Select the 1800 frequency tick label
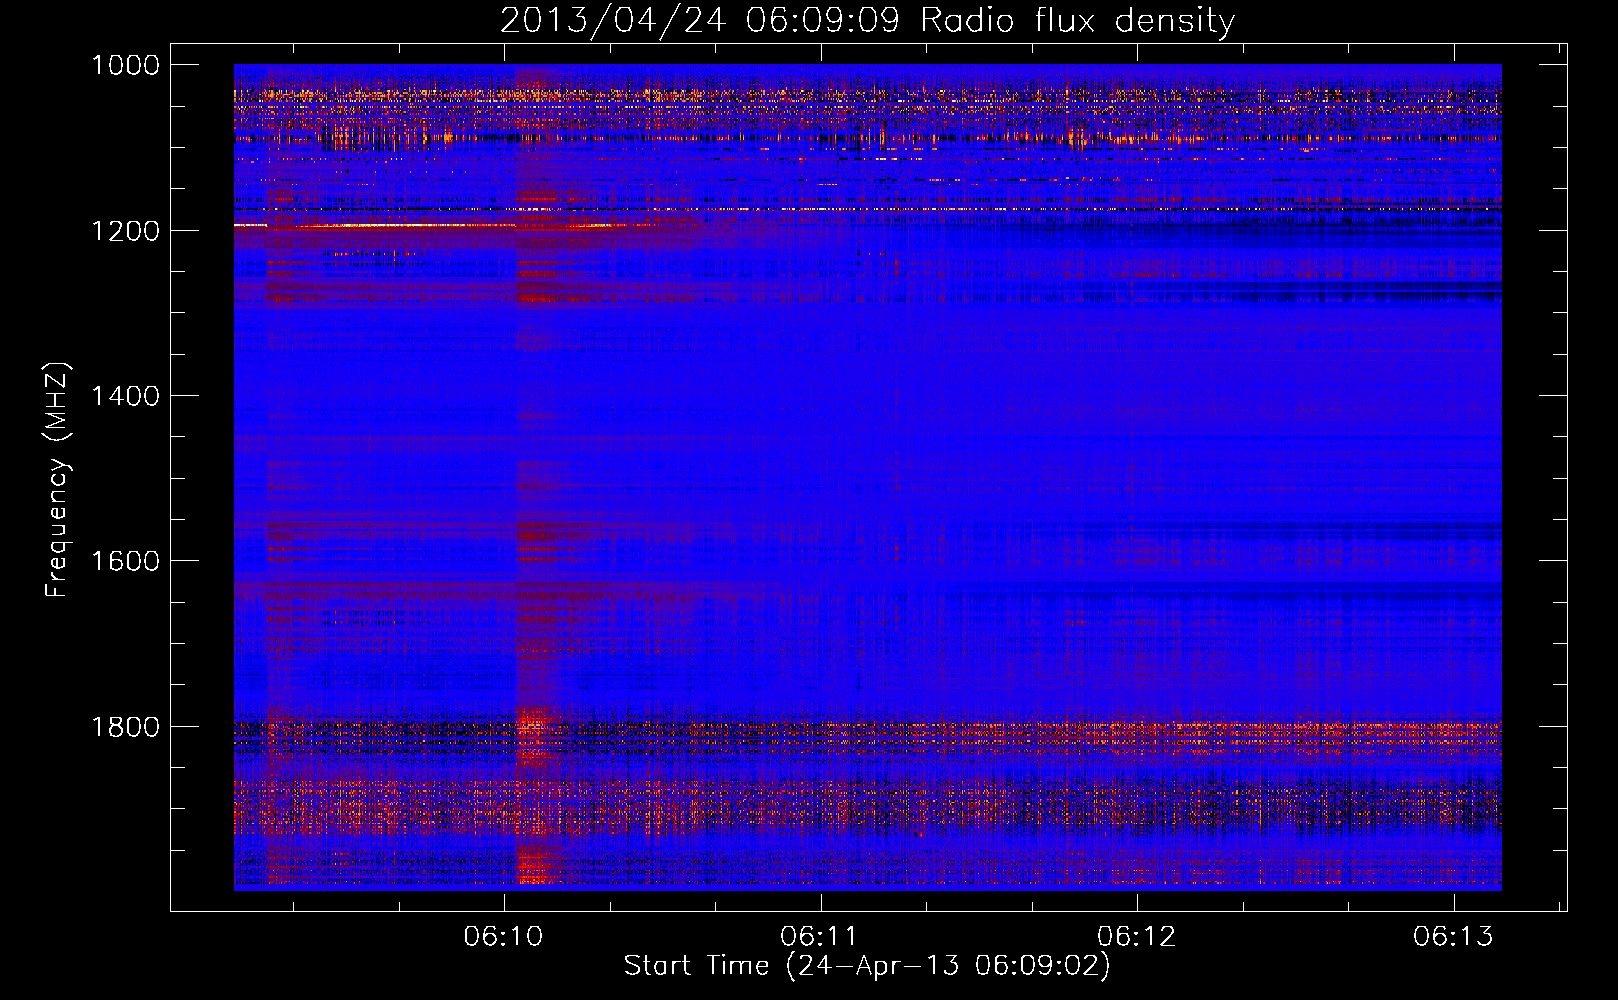1618x1000 pixels. (x=125, y=727)
